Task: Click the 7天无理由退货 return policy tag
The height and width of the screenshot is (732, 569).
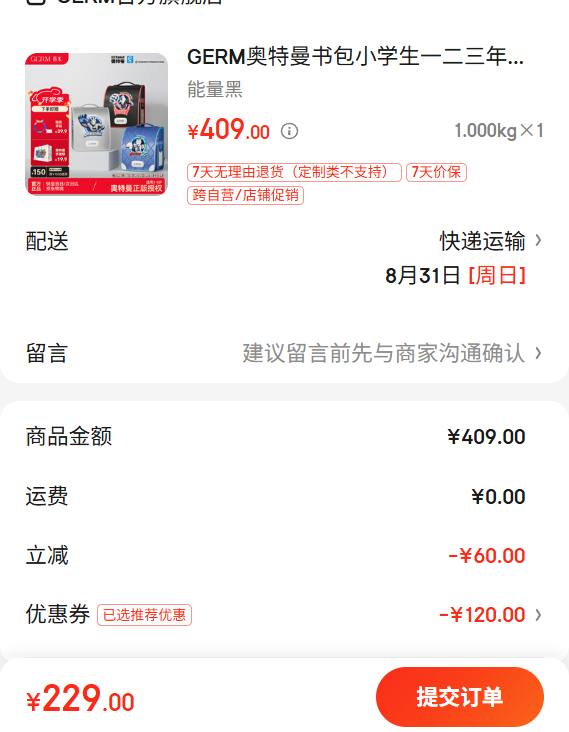Action: pyautogui.click(x=294, y=172)
